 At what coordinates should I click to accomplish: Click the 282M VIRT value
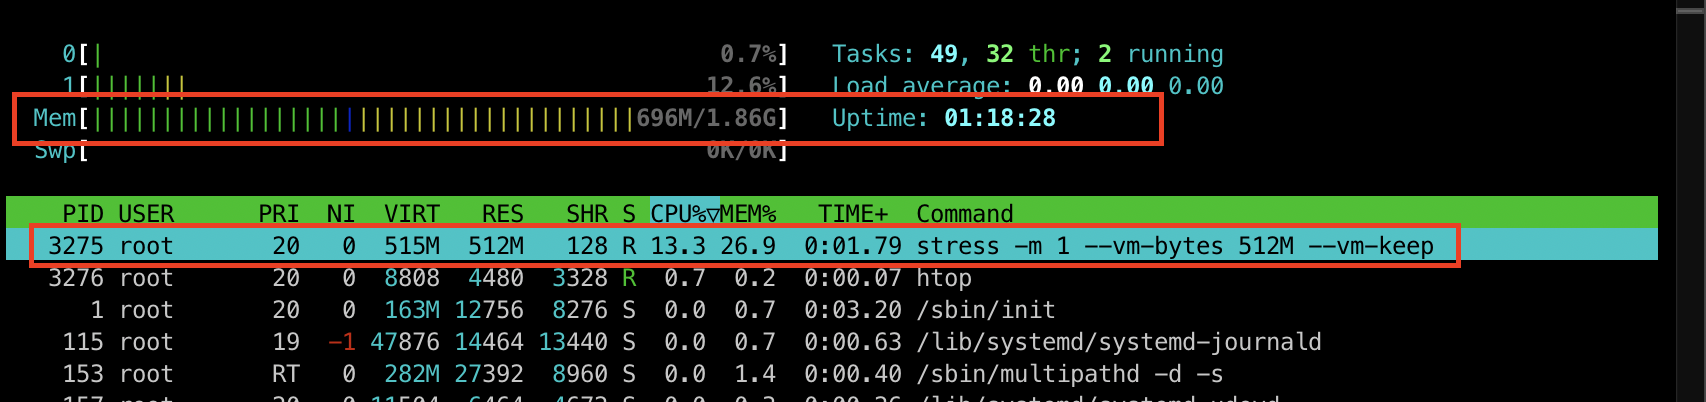click(x=412, y=374)
